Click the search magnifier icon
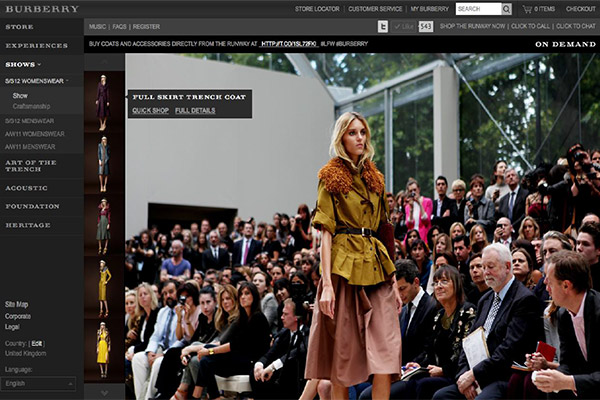 click(506, 9)
